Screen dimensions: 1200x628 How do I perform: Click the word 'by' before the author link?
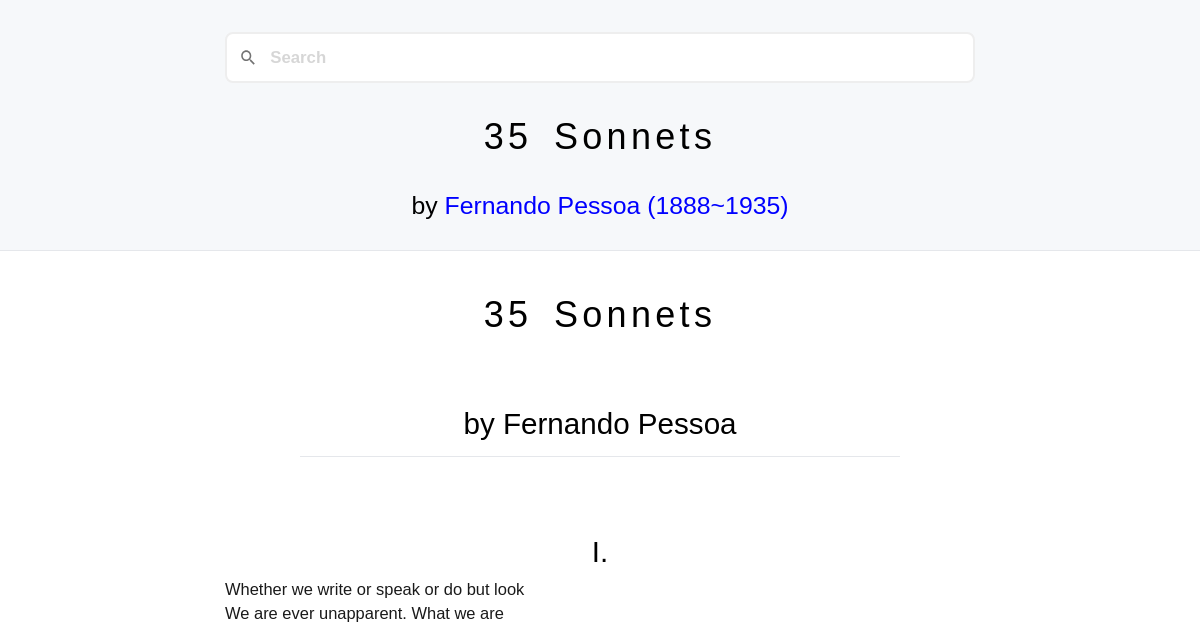tap(426, 206)
